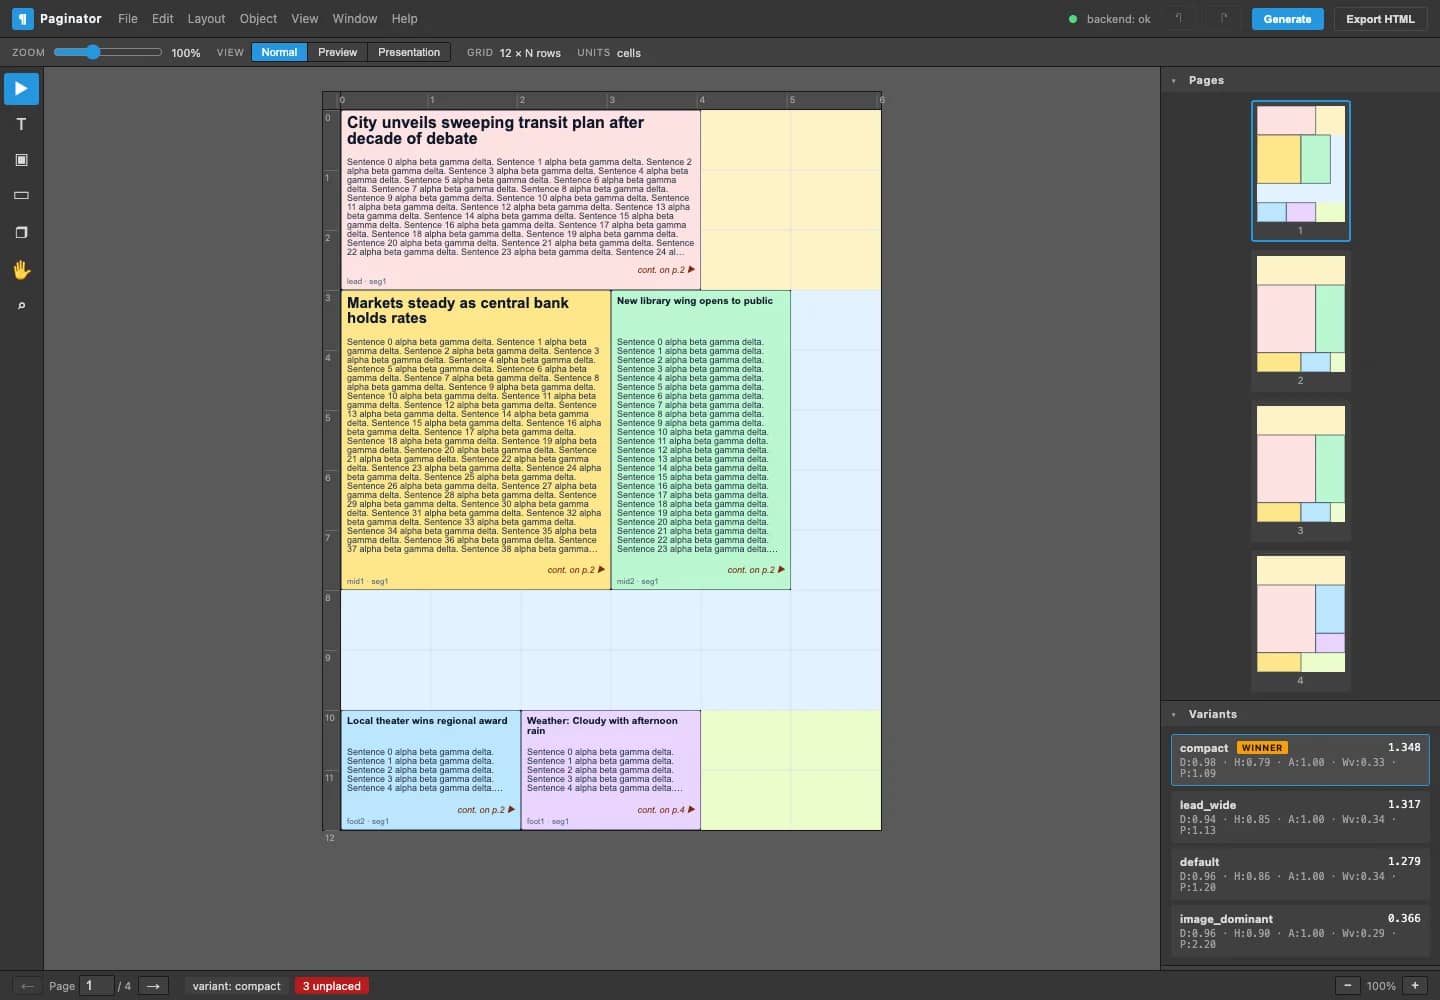Switch view mode to Preview

(337, 52)
